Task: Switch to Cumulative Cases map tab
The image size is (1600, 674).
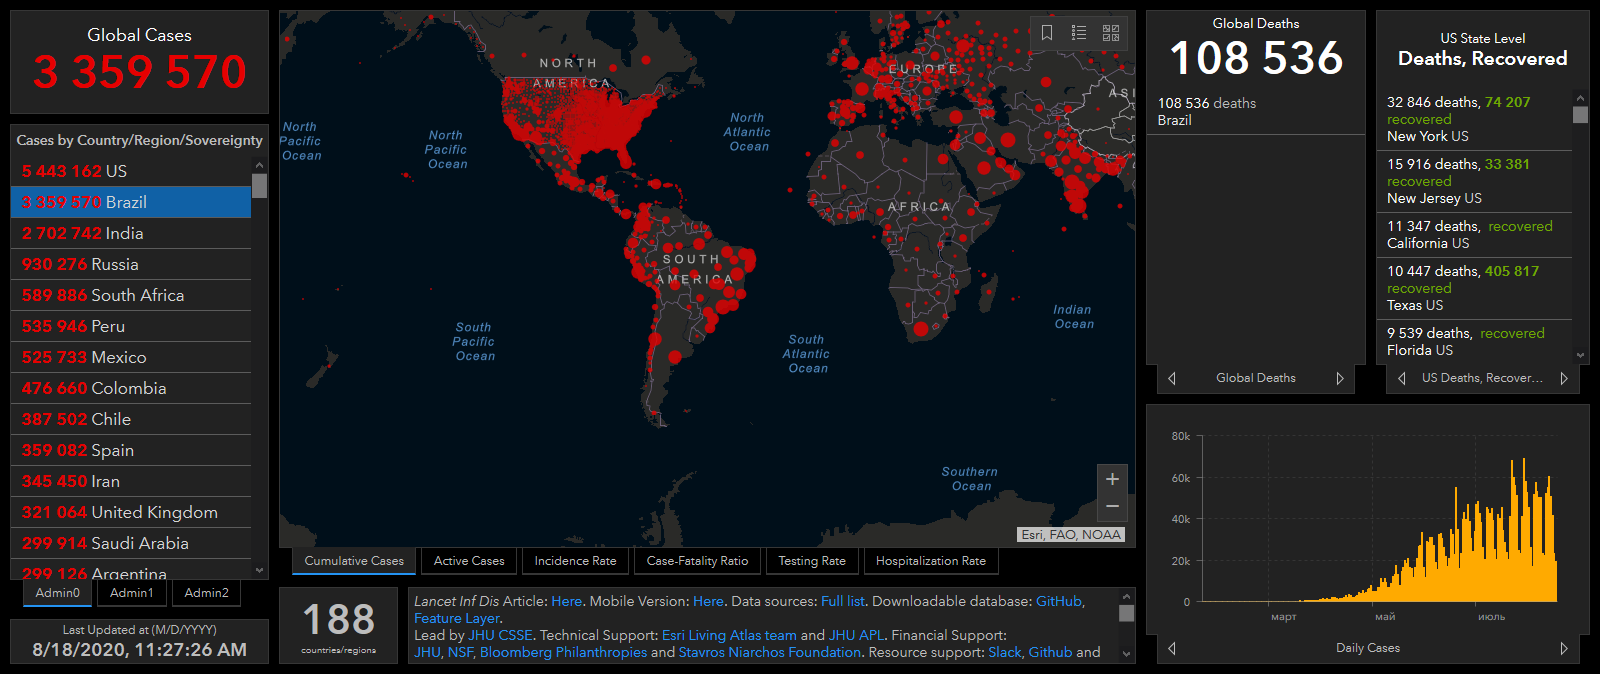Action: click(354, 561)
